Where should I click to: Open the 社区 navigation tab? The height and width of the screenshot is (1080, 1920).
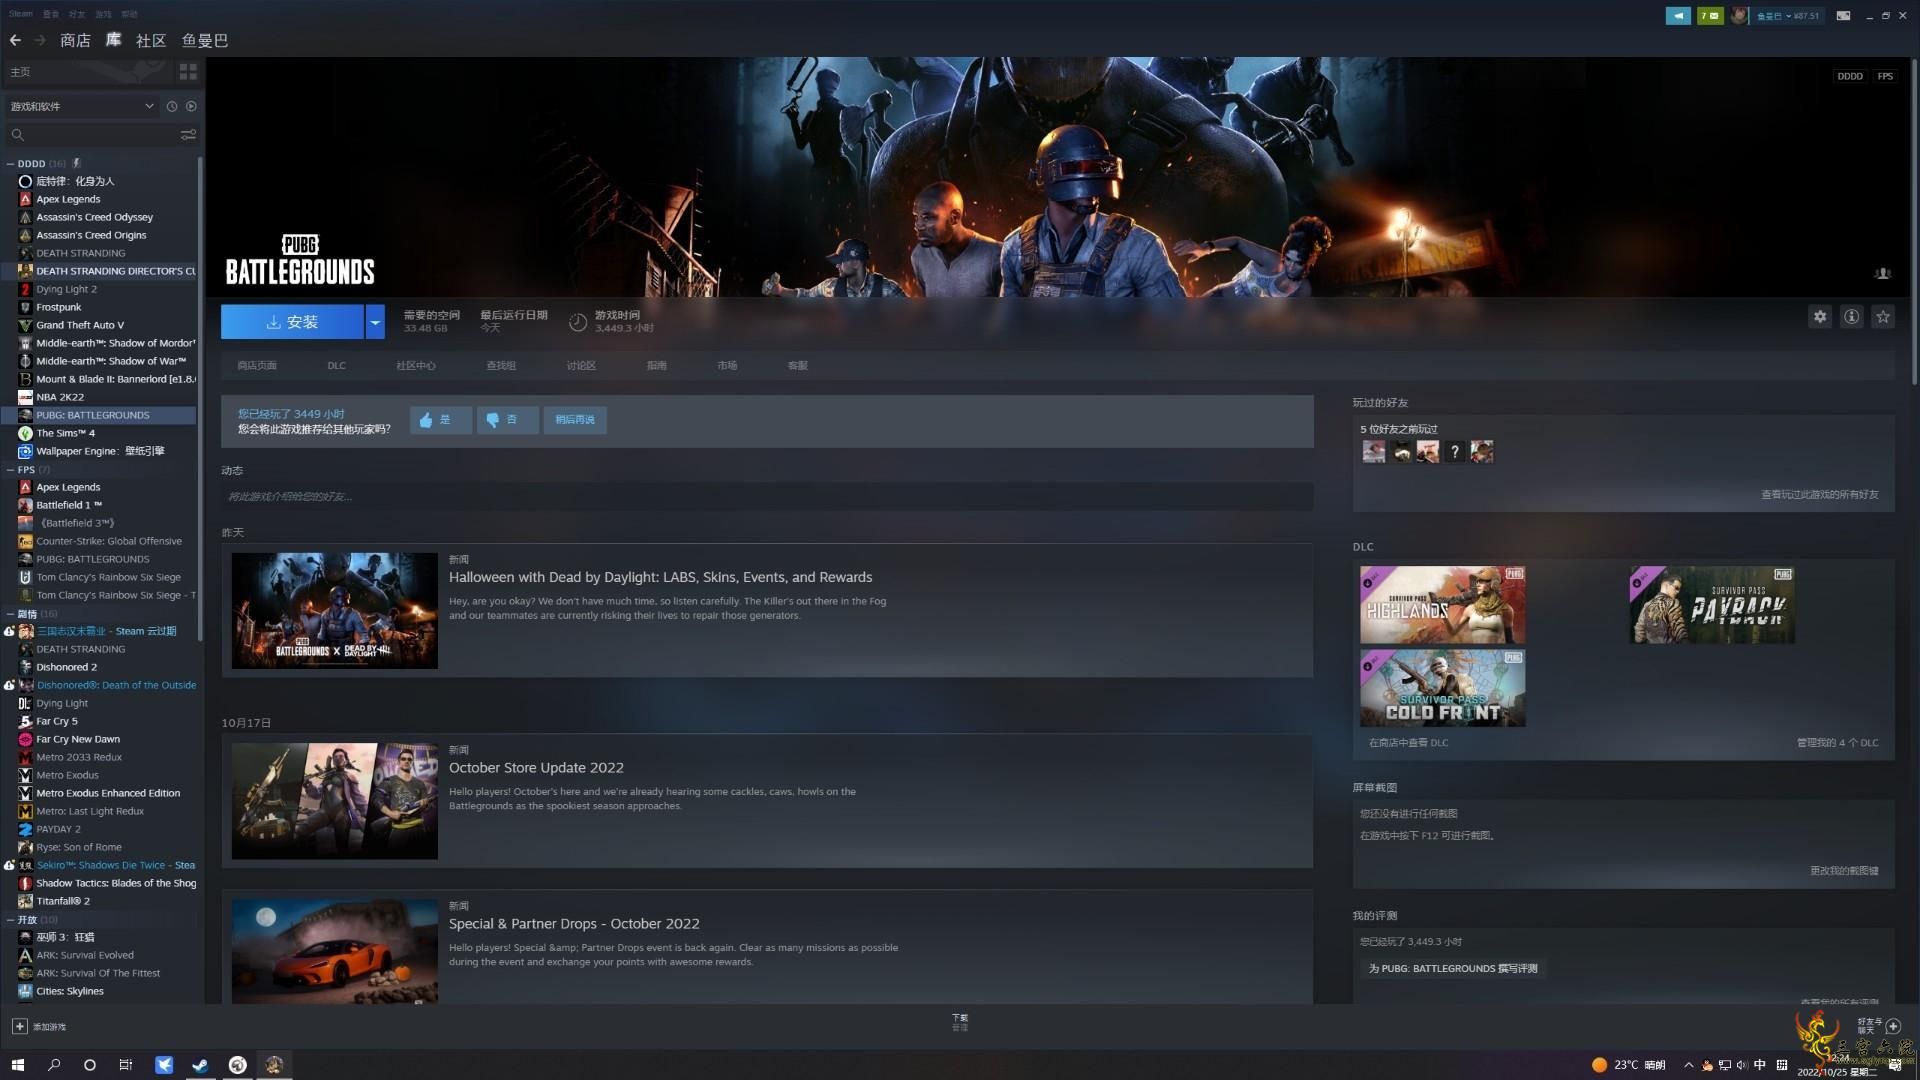pos(151,40)
